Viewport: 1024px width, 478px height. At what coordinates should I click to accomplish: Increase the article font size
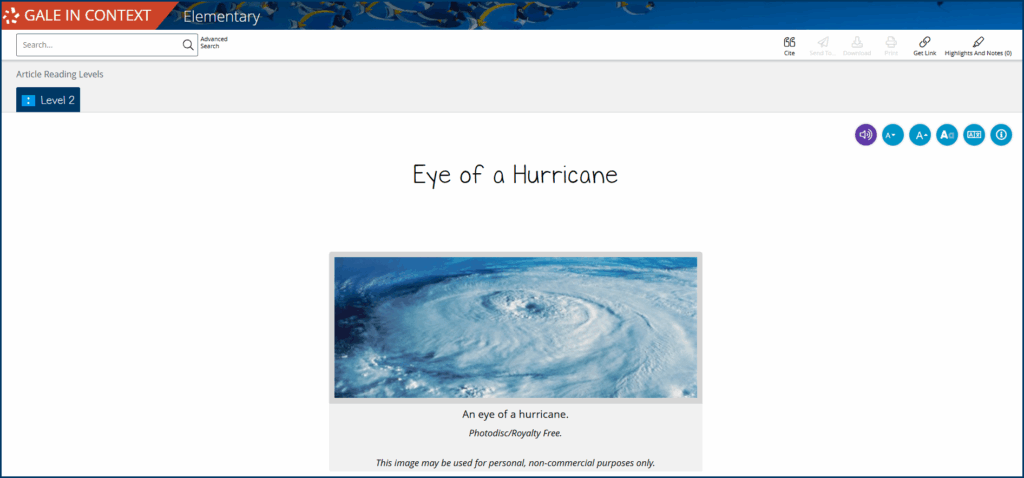(920, 134)
